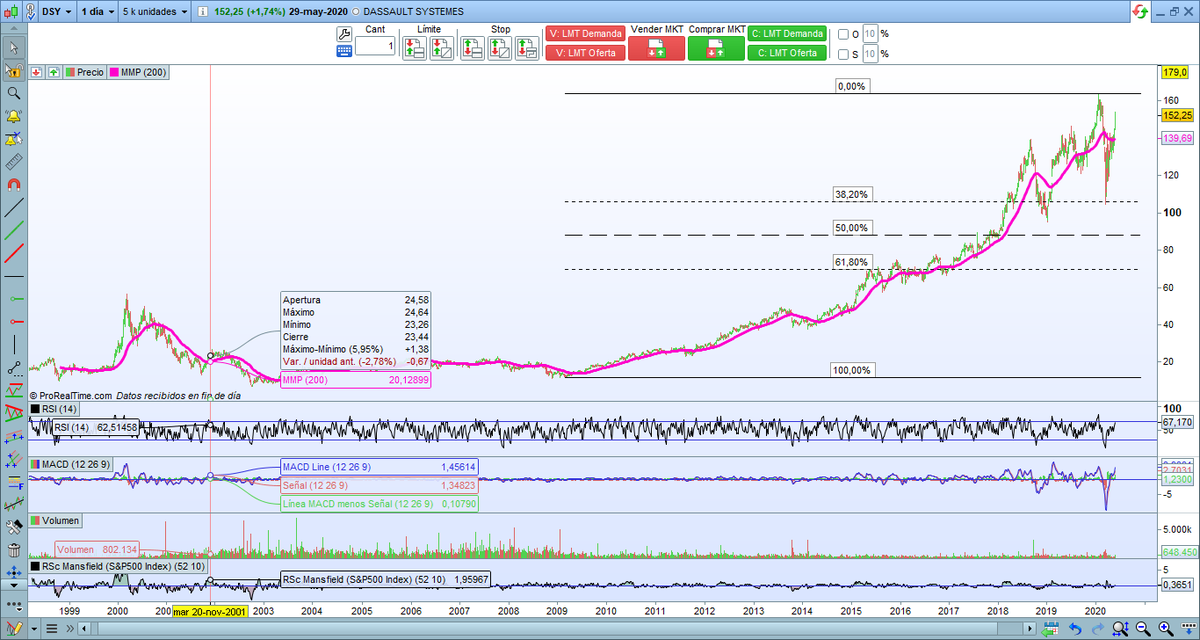Select the Fibonacci retracement tool marked F
Screen dimensions: 1200x640
pos(14,482)
